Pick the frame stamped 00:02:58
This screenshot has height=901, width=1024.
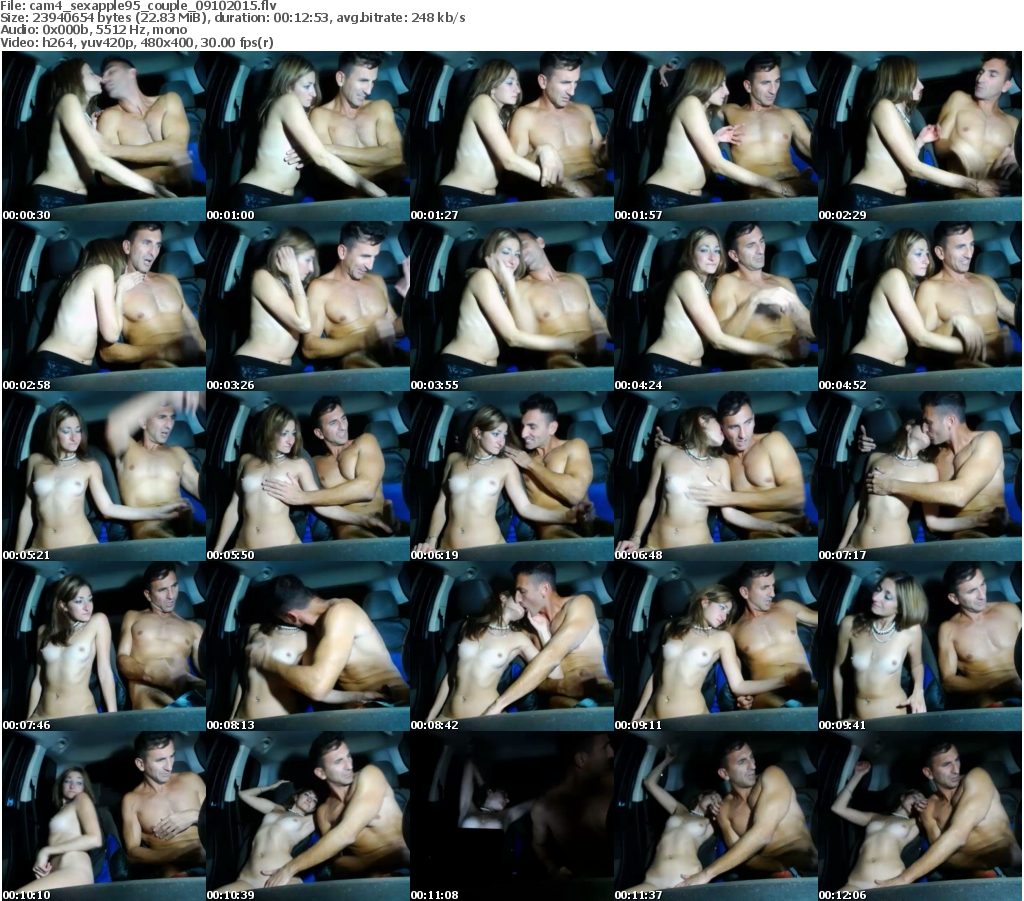pyautogui.click(x=104, y=306)
